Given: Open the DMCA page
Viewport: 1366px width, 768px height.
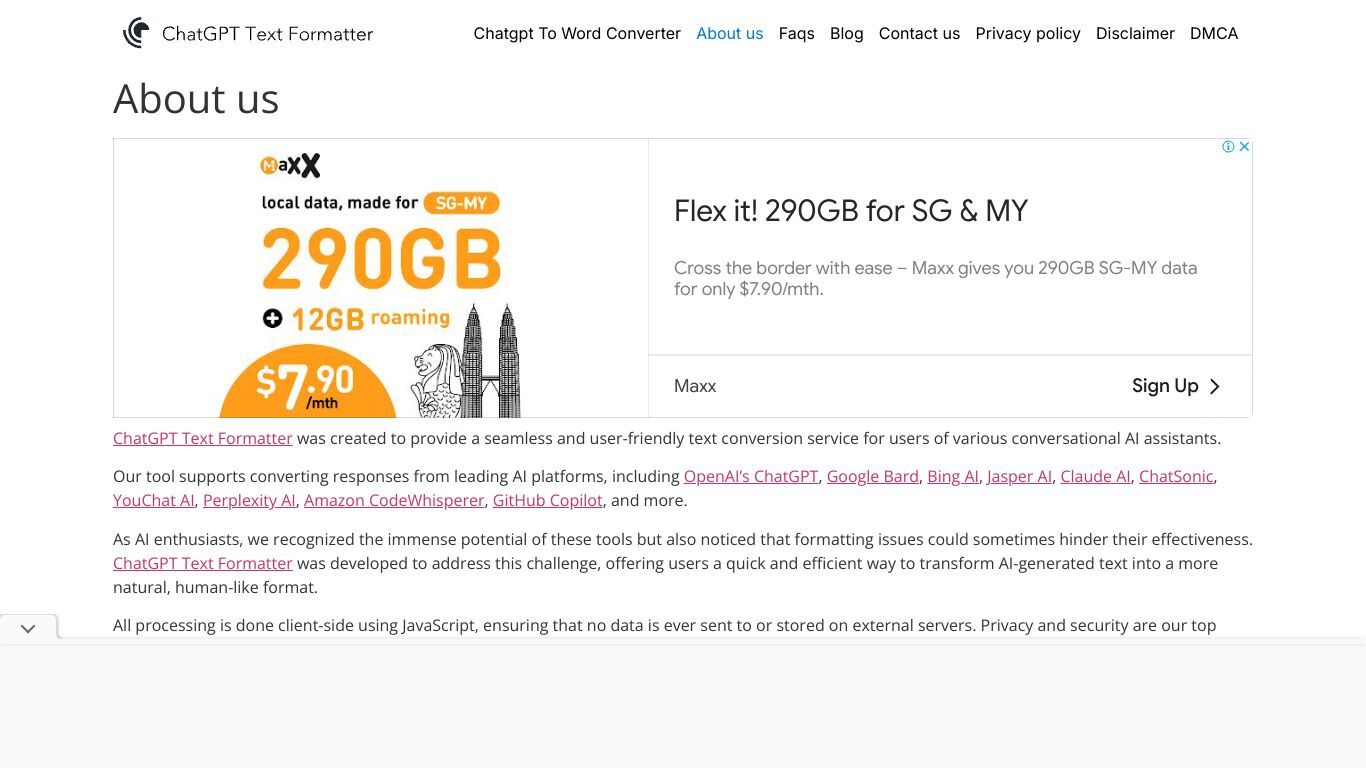Looking at the screenshot, I should point(1214,33).
